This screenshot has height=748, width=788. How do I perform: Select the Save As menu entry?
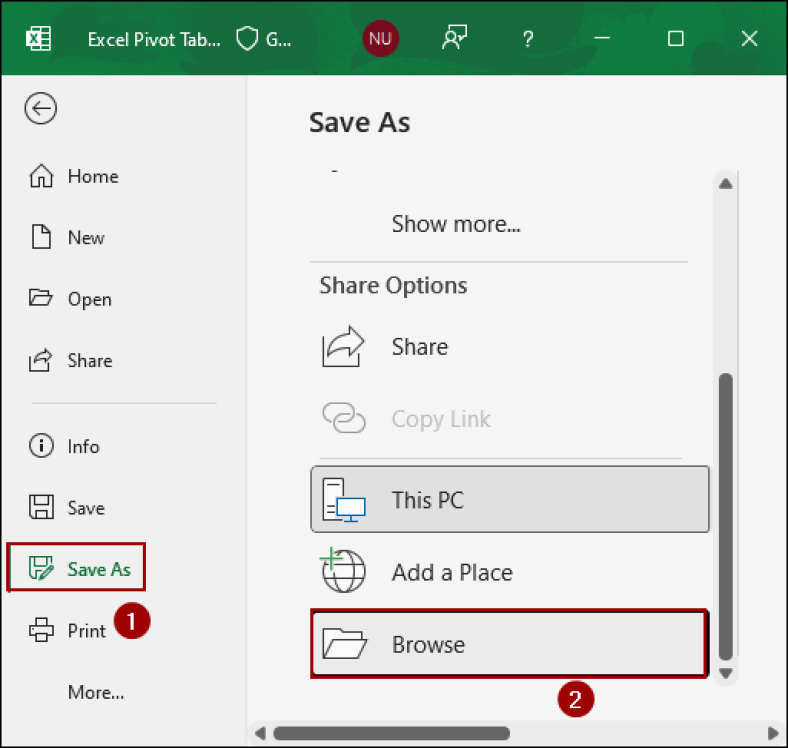pyautogui.click(x=76, y=567)
